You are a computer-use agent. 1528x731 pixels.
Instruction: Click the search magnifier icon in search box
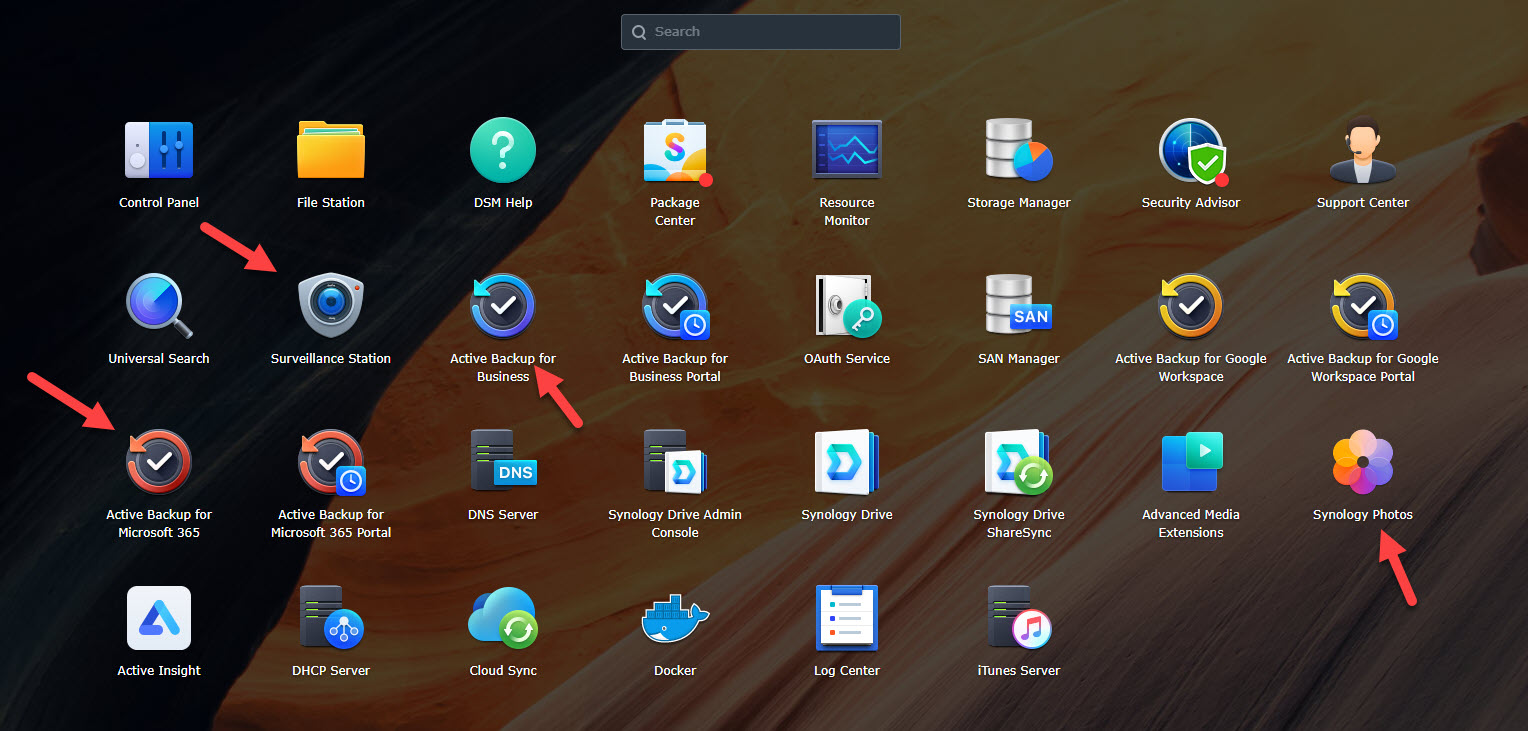(639, 32)
